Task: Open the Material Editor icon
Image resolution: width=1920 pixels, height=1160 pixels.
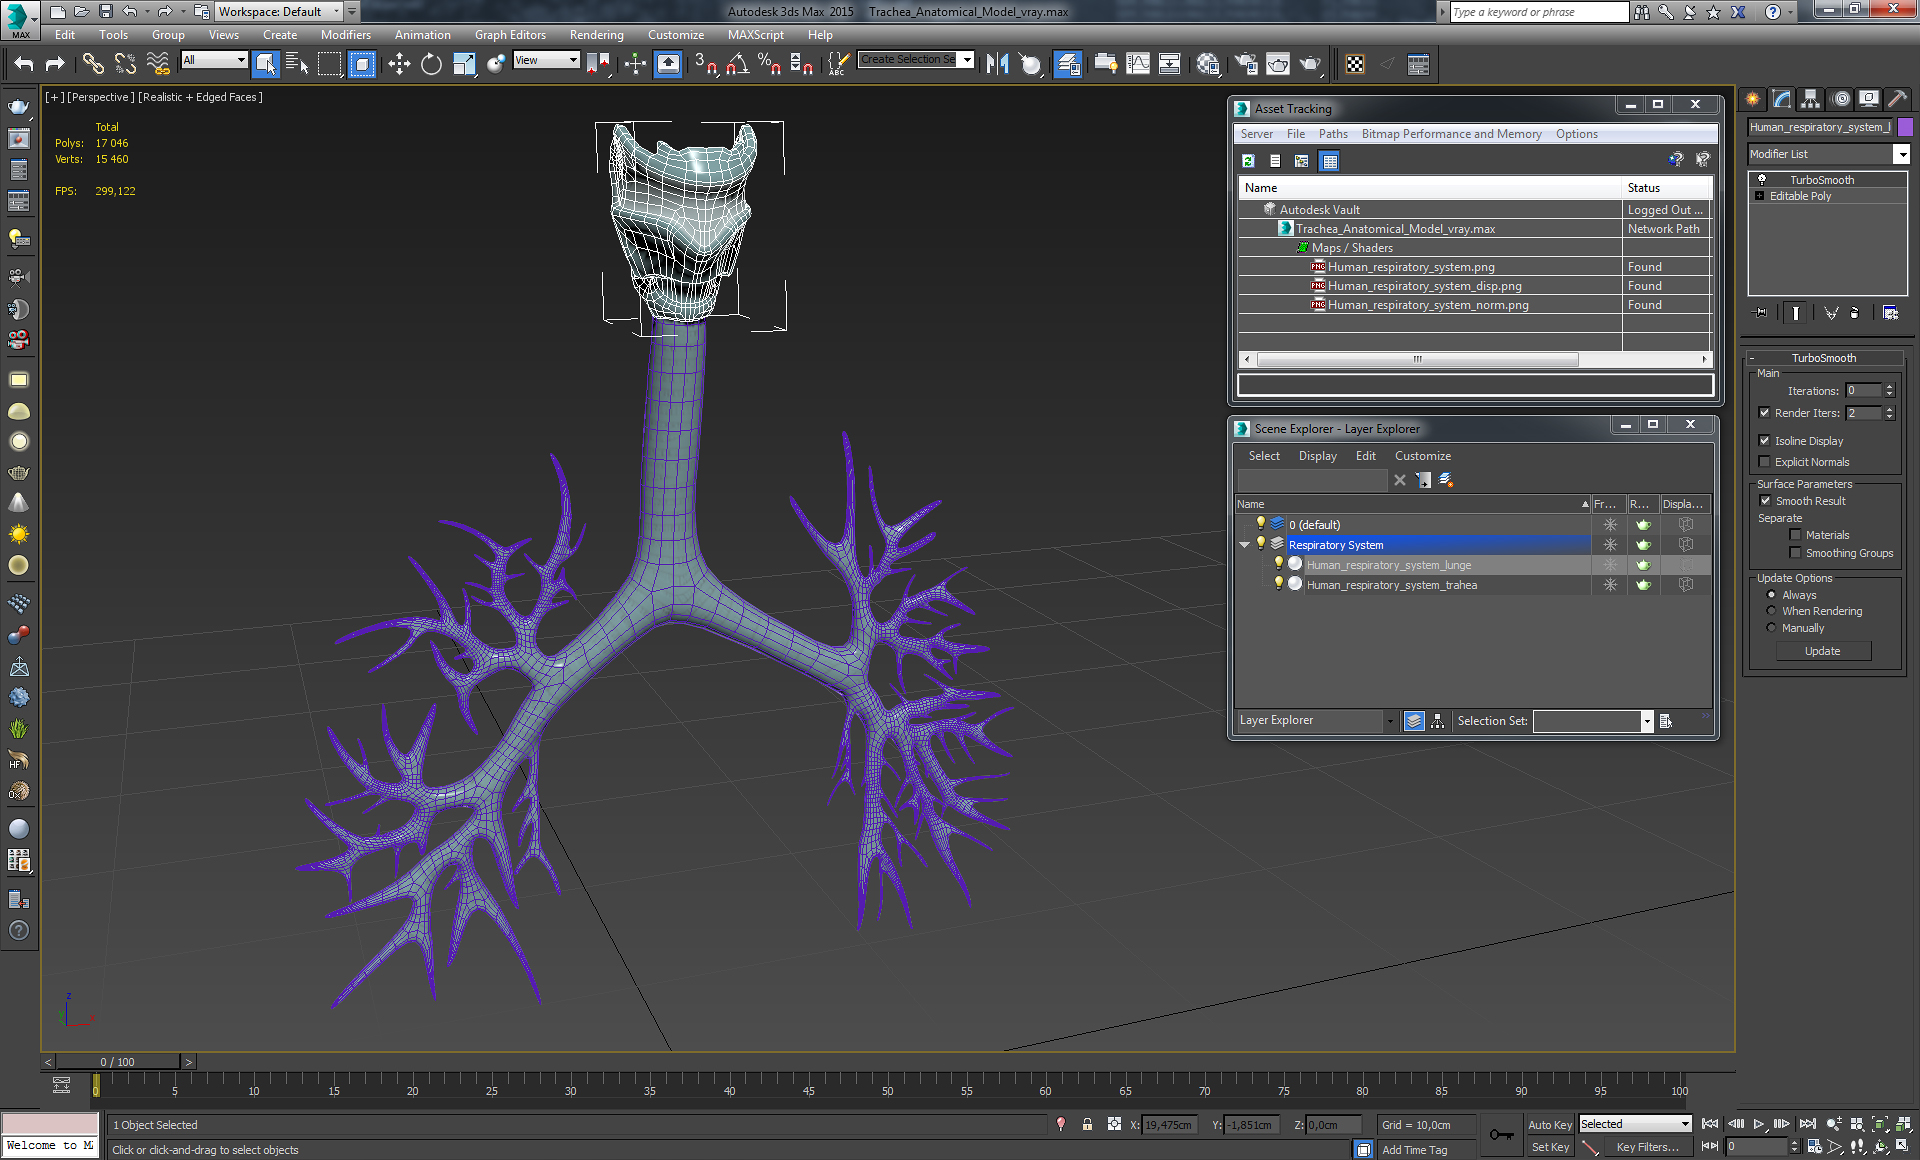Action: coord(1207,65)
